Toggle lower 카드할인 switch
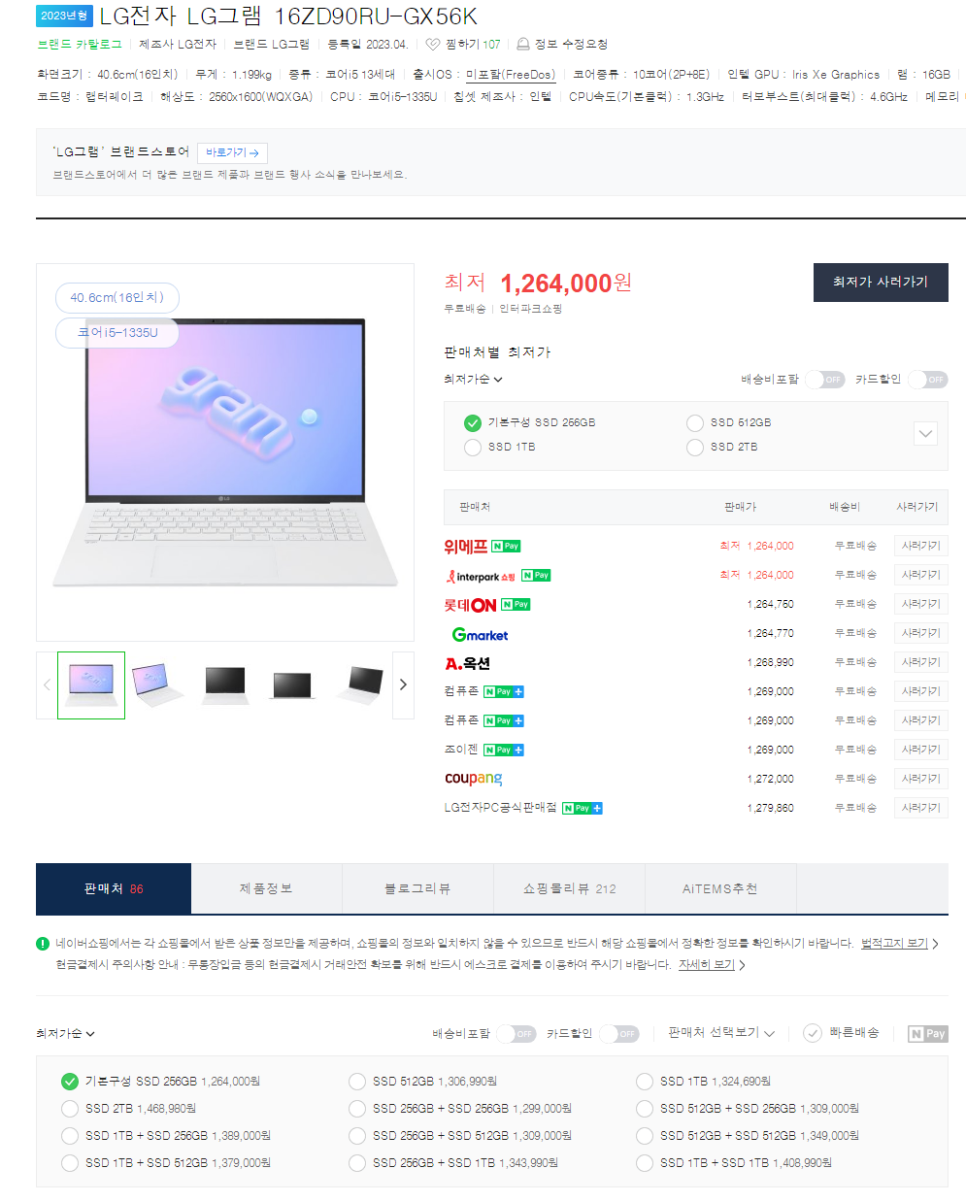This screenshot has width=966, height=1202. tap(620, 1033)
